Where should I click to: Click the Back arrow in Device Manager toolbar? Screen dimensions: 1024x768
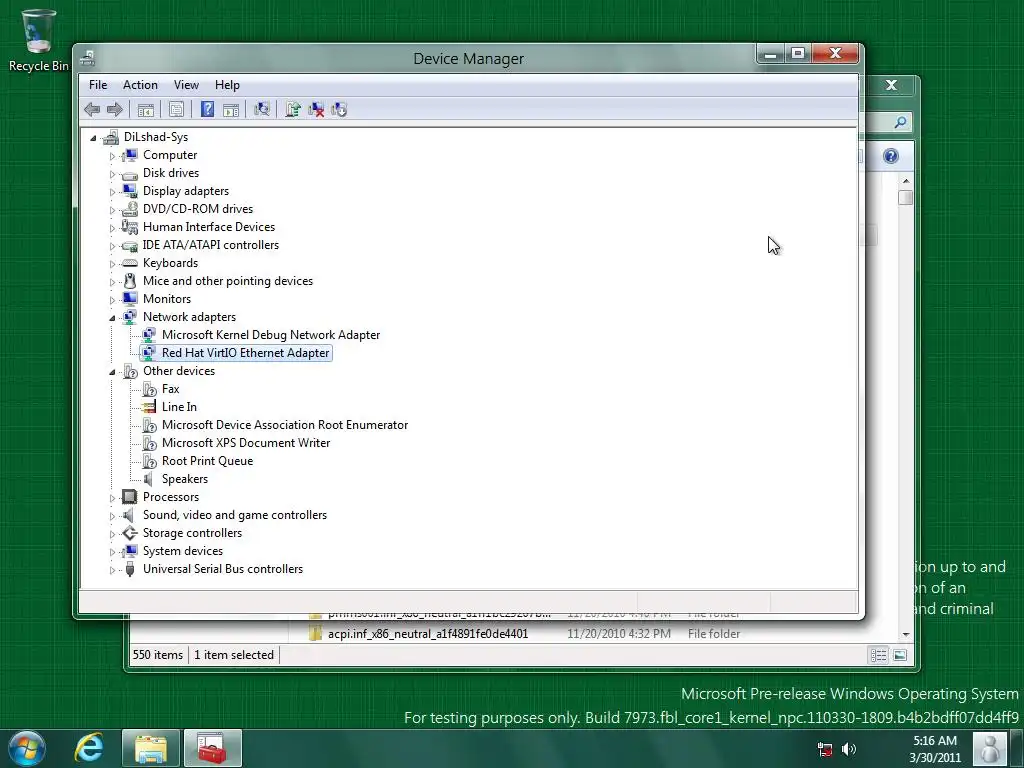tap(92, 110)
